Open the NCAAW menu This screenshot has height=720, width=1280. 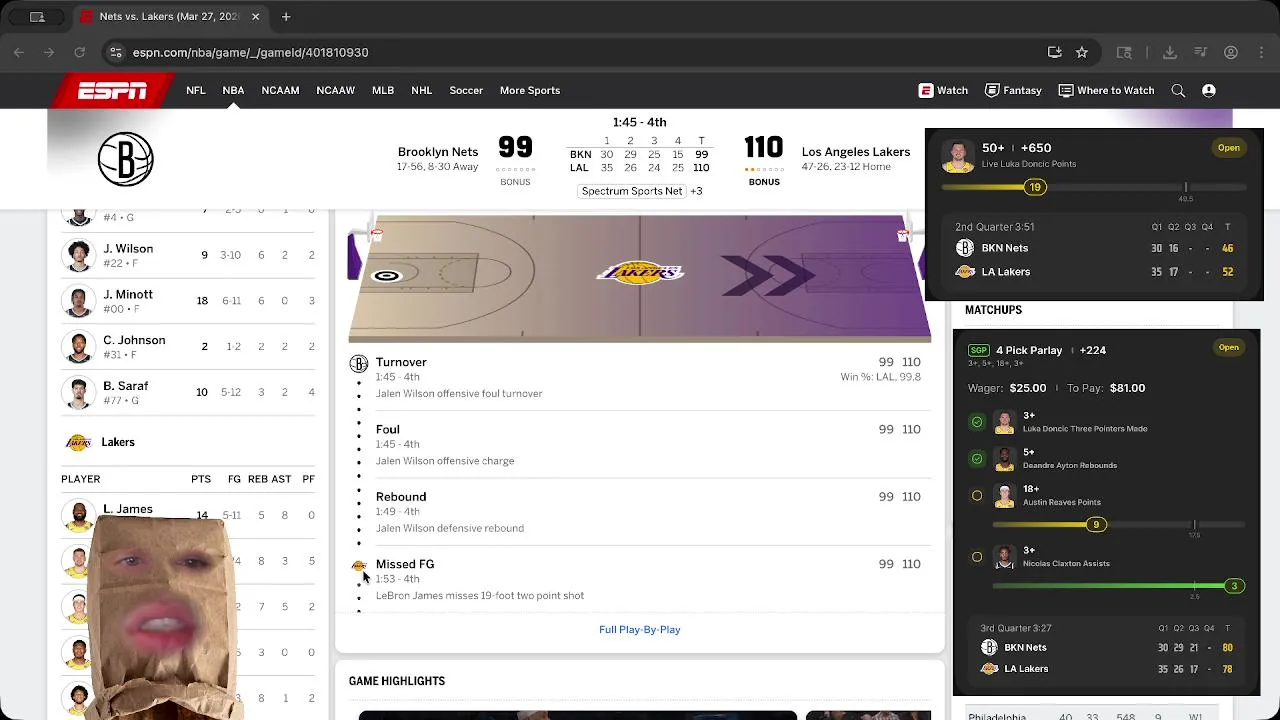(336, 90)
